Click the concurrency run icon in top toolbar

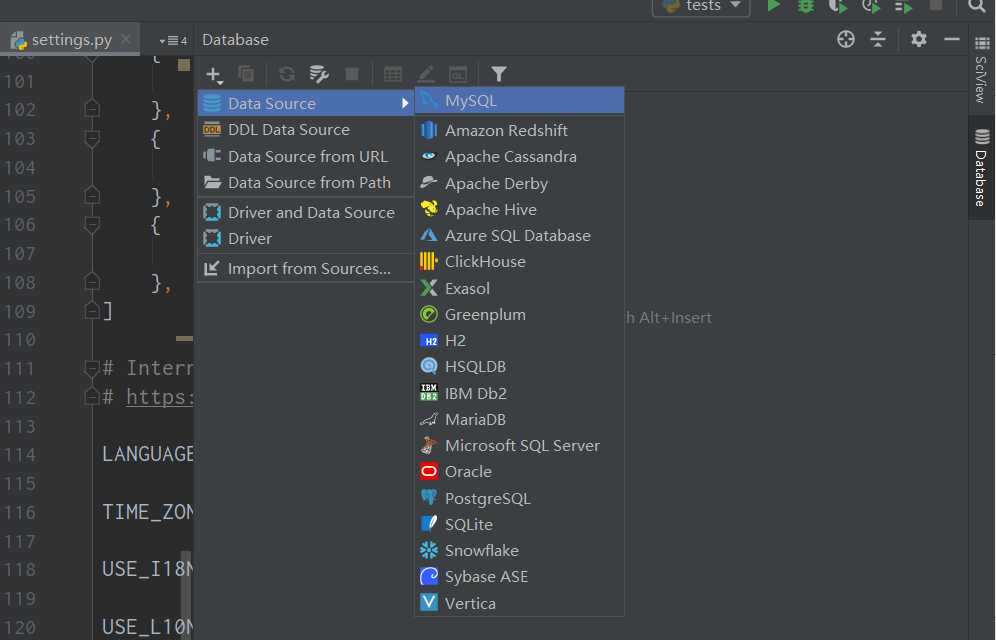pos(903,7)
